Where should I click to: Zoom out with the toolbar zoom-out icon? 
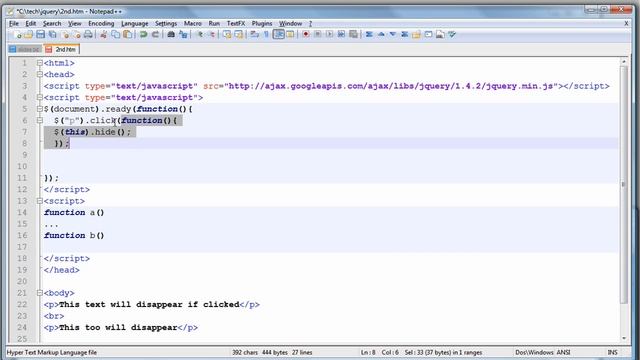click(211, 35)
